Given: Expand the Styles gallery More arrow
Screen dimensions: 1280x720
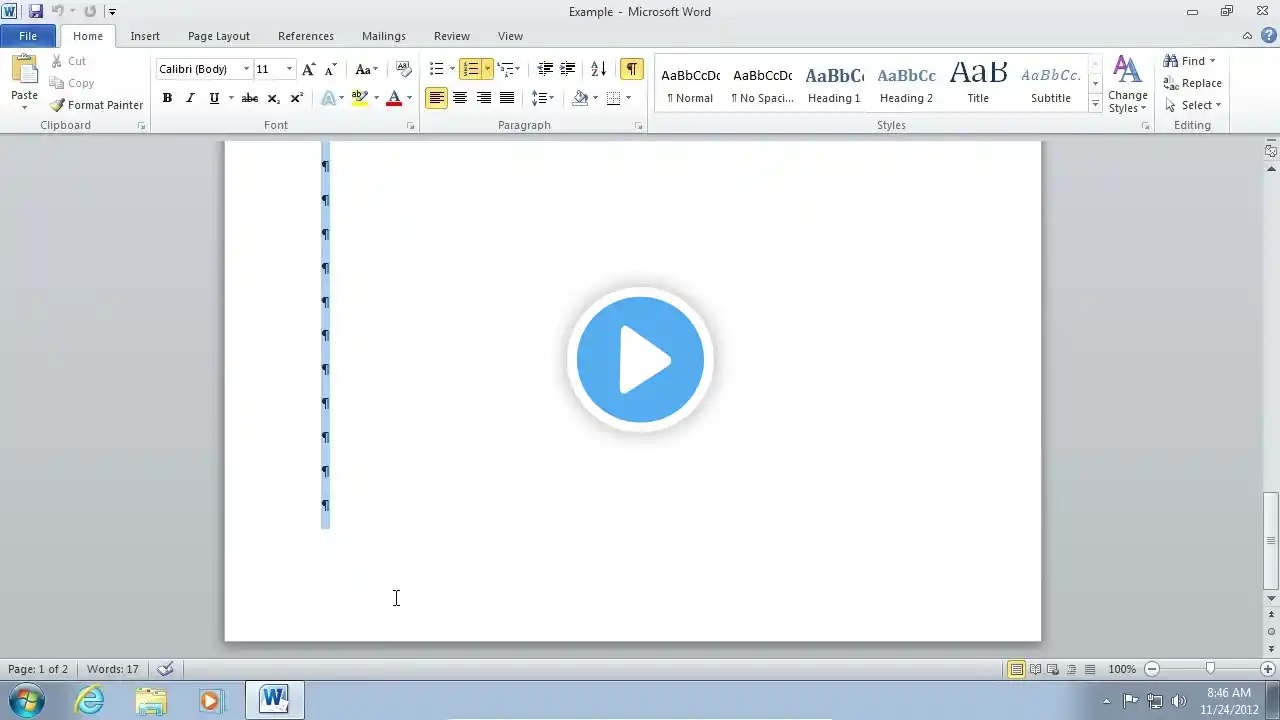Looking at the screenshot, I should (1095, 104).
